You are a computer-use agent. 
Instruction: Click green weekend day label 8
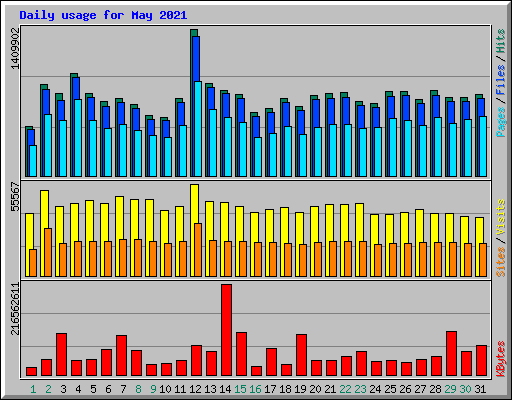[x=138, y=389]
